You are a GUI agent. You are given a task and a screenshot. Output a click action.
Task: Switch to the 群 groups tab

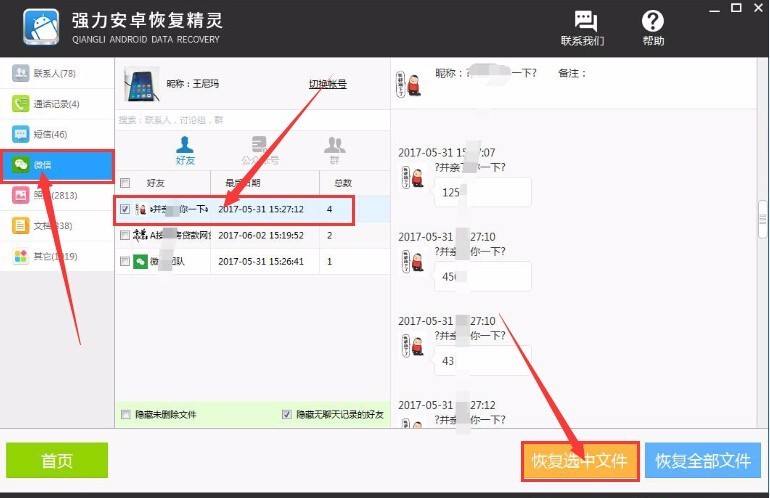[x=334, y=150]
